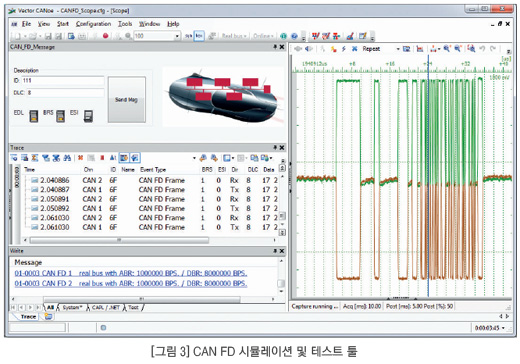This screenshot has height=364, width=520.
Task: Click the lightning trigger icon in the Scope toolbar
Action: 344,49
